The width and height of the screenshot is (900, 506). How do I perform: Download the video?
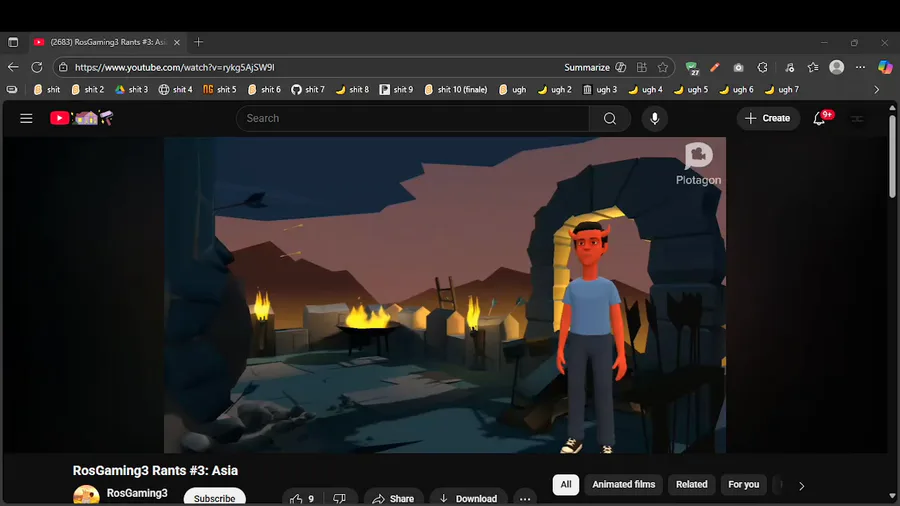coord(468,498)
